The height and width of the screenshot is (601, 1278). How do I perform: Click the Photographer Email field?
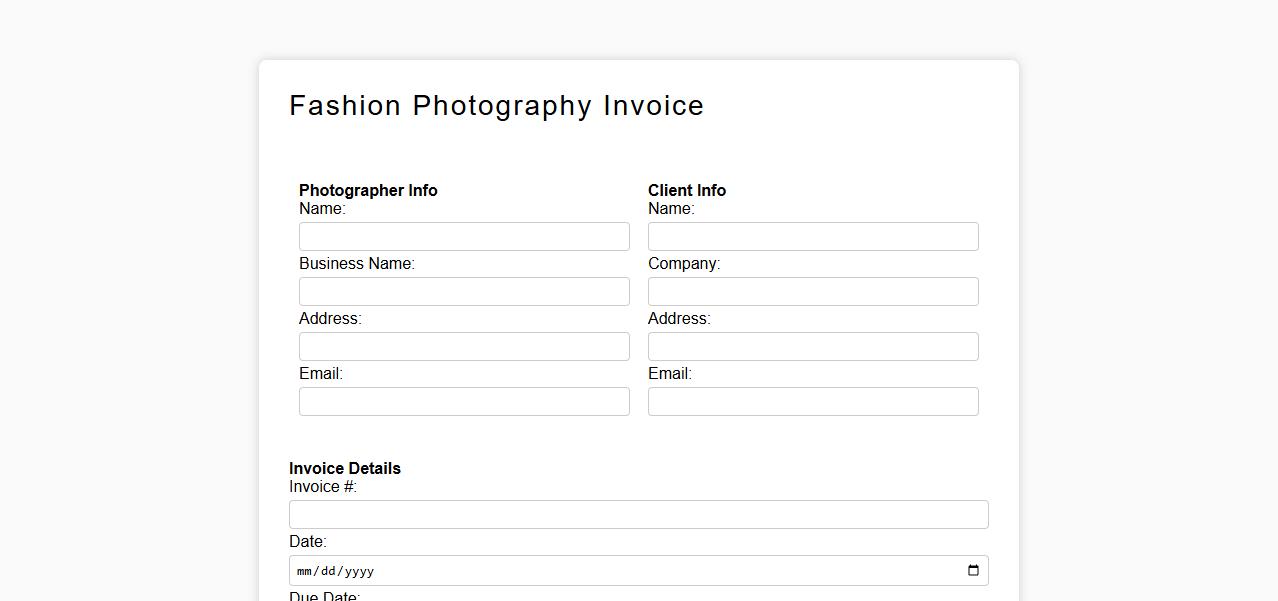pos(464,402)
